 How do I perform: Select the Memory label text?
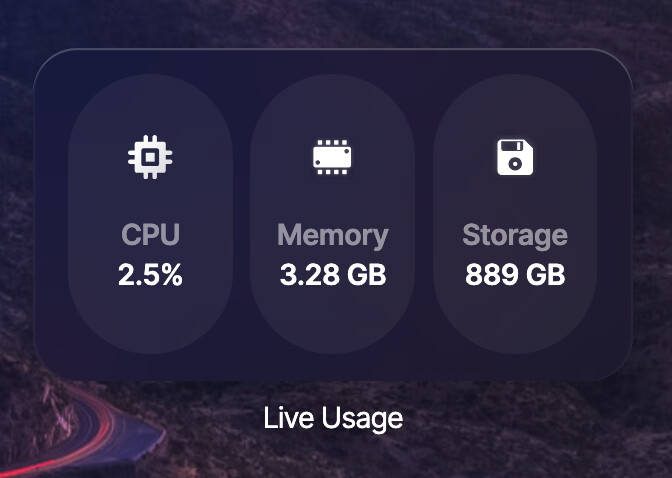[333, 235]
